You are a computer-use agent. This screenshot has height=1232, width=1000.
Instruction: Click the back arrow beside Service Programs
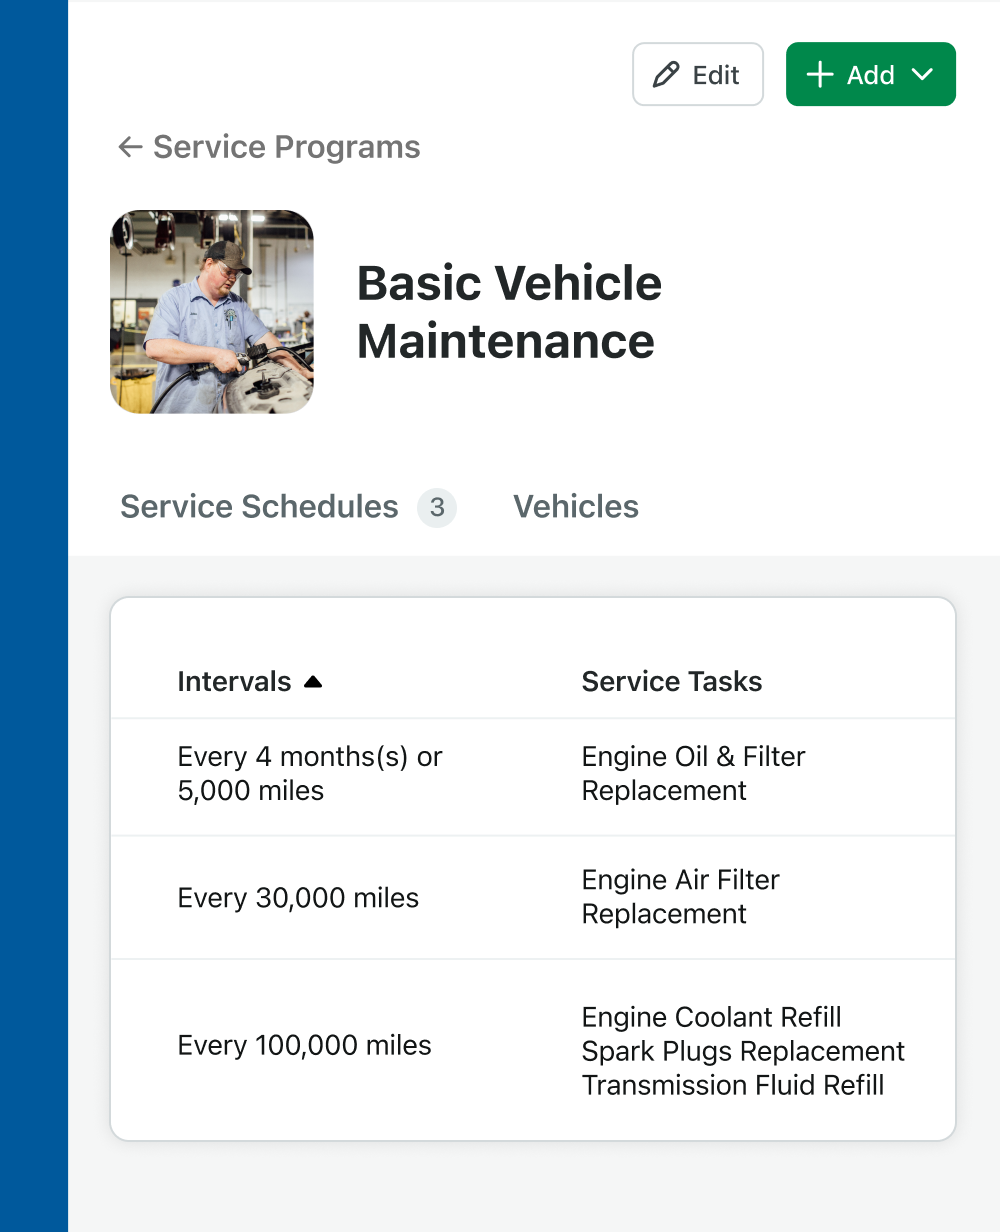[x=130, y=147]
